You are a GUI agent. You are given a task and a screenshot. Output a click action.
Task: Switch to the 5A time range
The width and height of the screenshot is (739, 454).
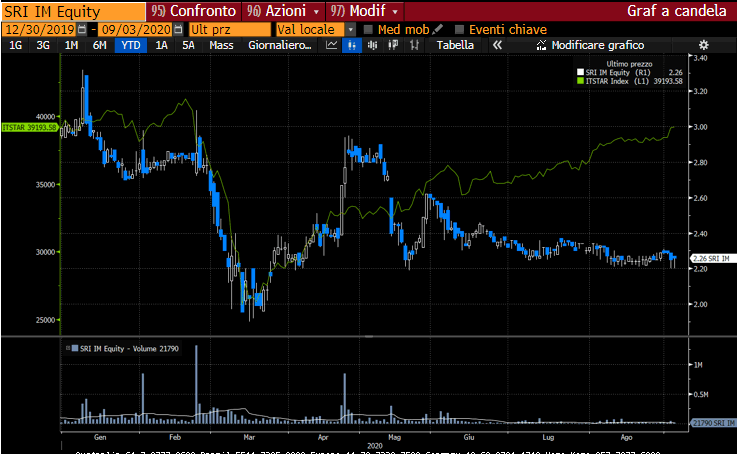[x=188, y=45]
